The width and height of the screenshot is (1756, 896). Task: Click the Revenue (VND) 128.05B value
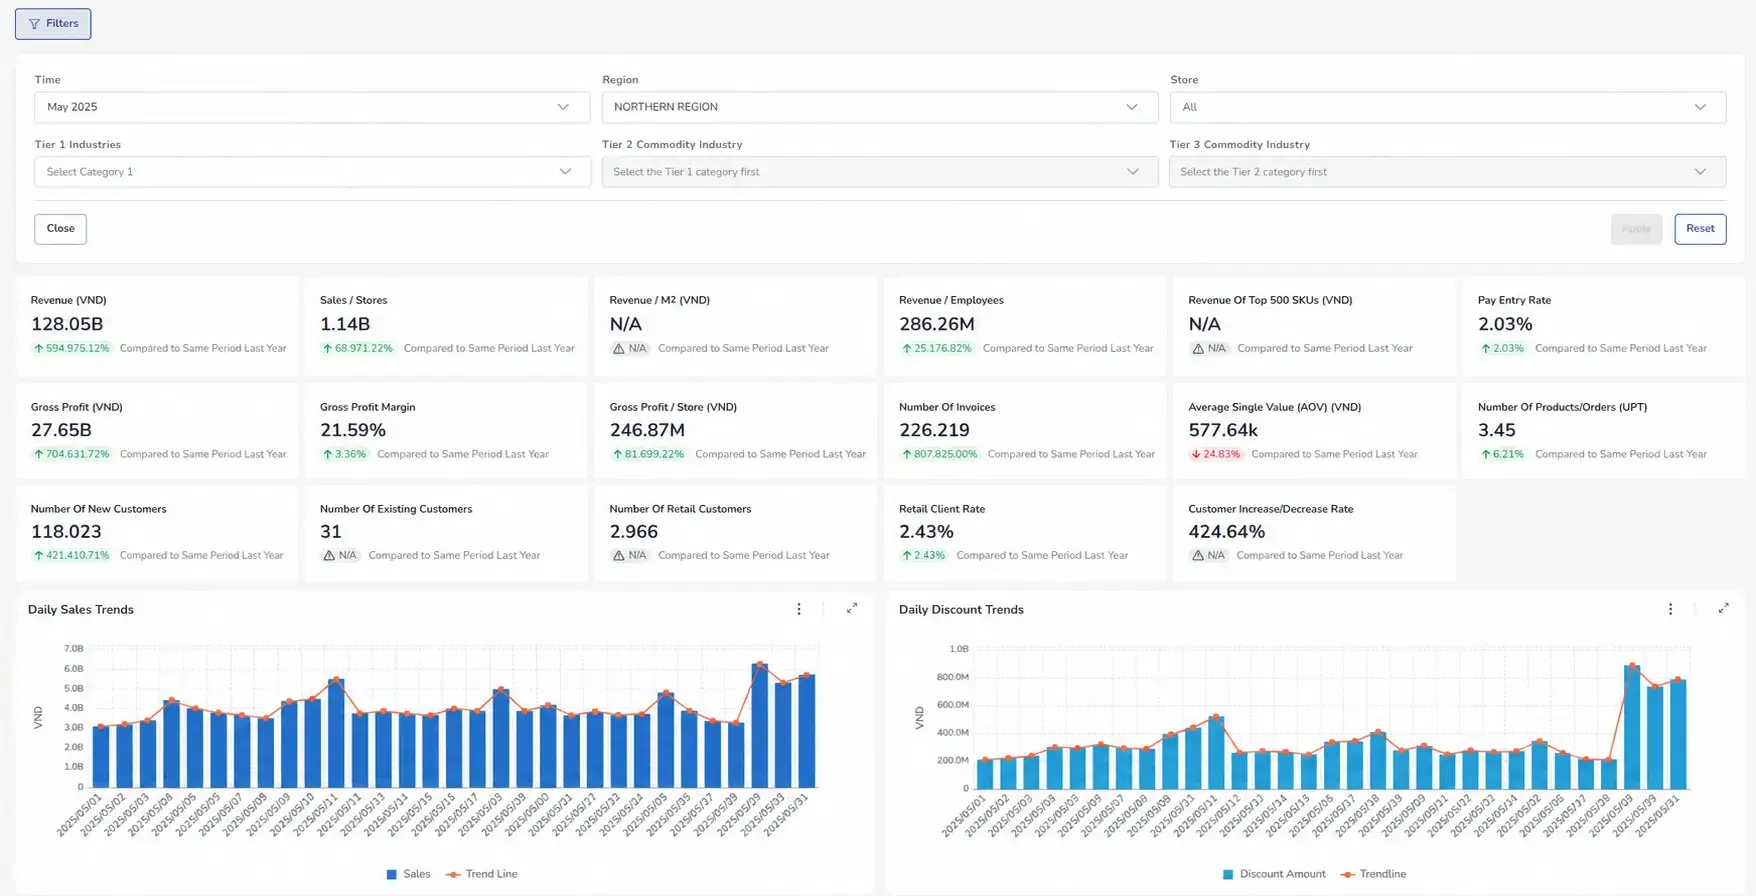click(67, 324)
